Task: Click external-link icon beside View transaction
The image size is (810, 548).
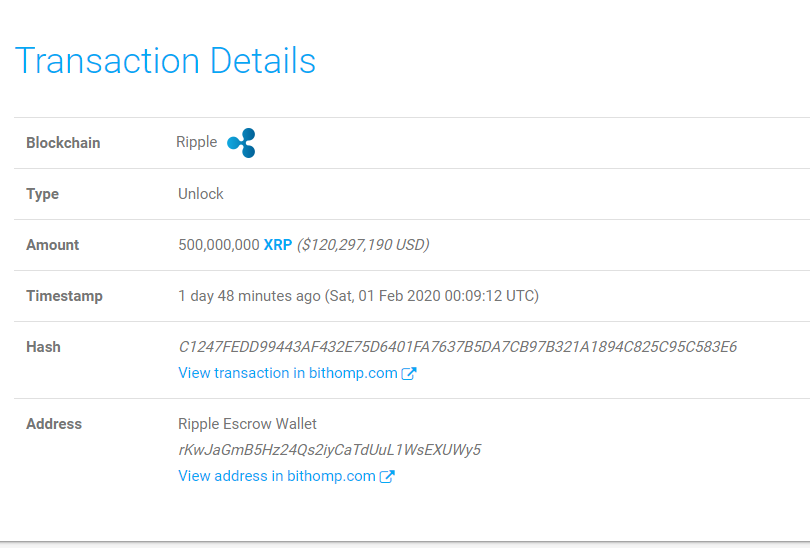Action: (409, 374)
